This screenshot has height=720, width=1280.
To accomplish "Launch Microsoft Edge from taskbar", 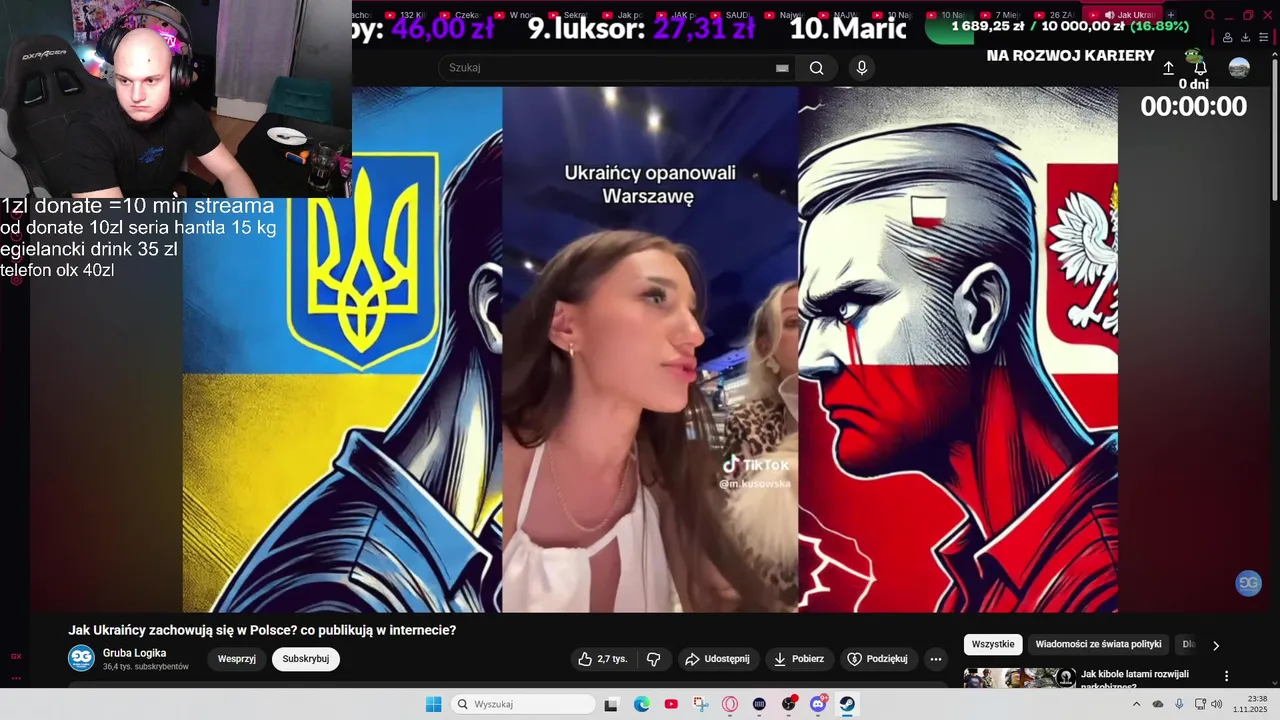I will tap(642, 704).
